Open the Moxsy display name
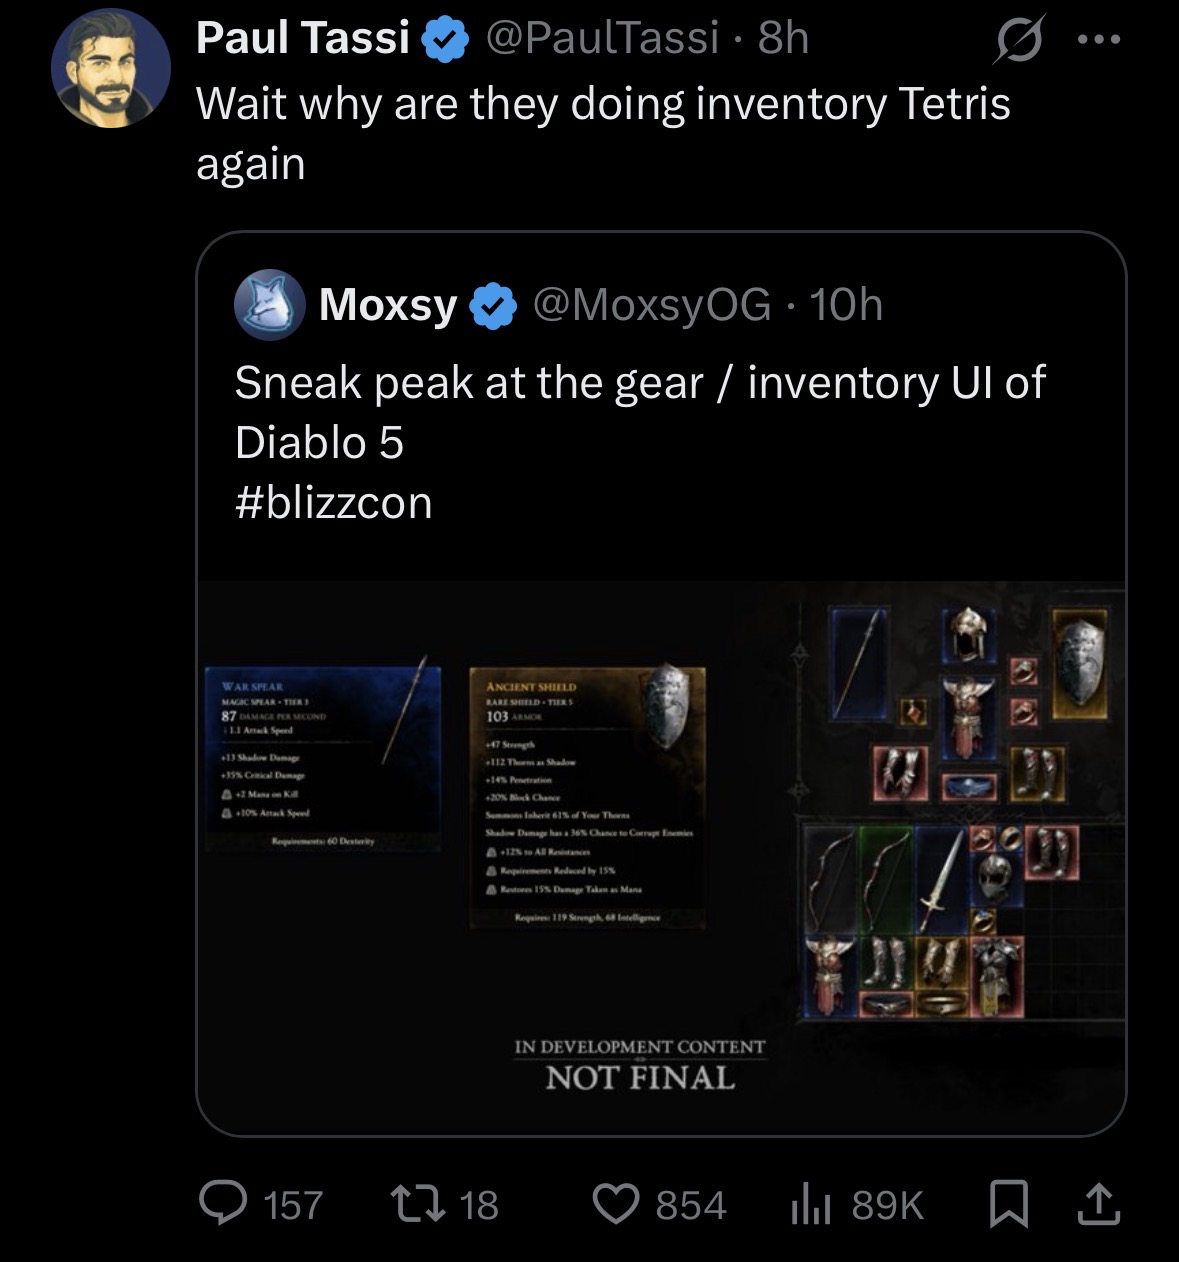Viewport: 1179px width, 1262px height. [x=387, y=304]
